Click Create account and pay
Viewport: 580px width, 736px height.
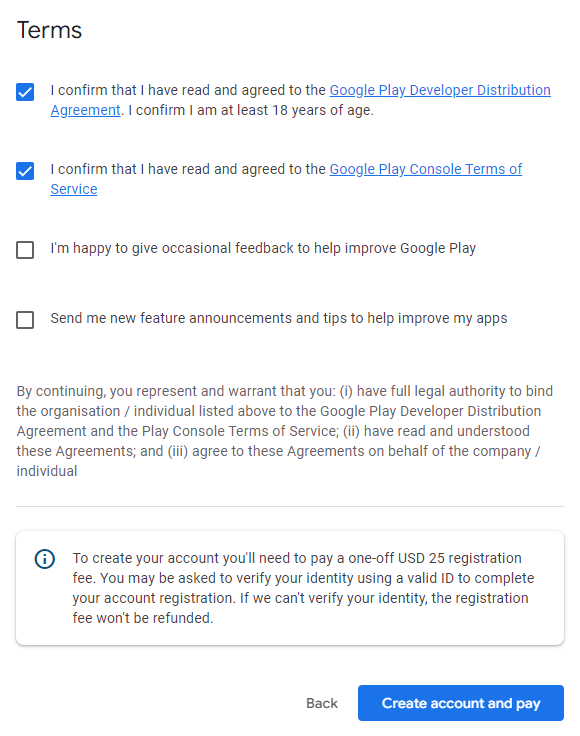(x=461, y=703)
